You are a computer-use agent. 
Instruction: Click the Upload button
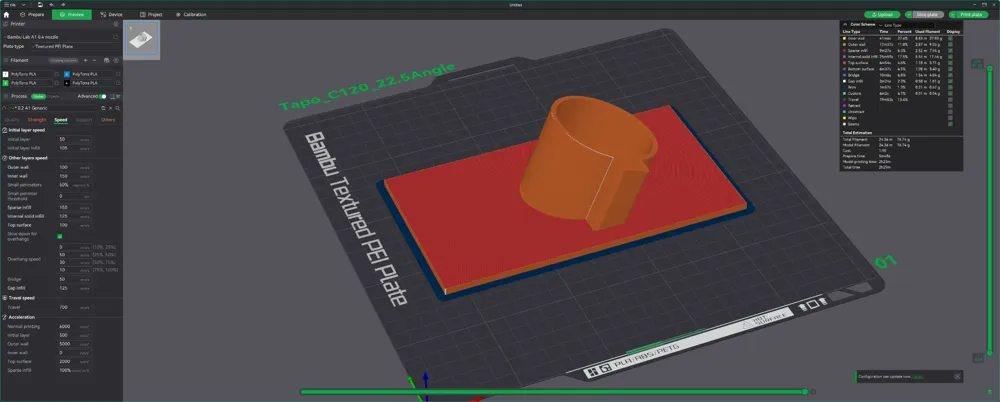coord(882,14)
